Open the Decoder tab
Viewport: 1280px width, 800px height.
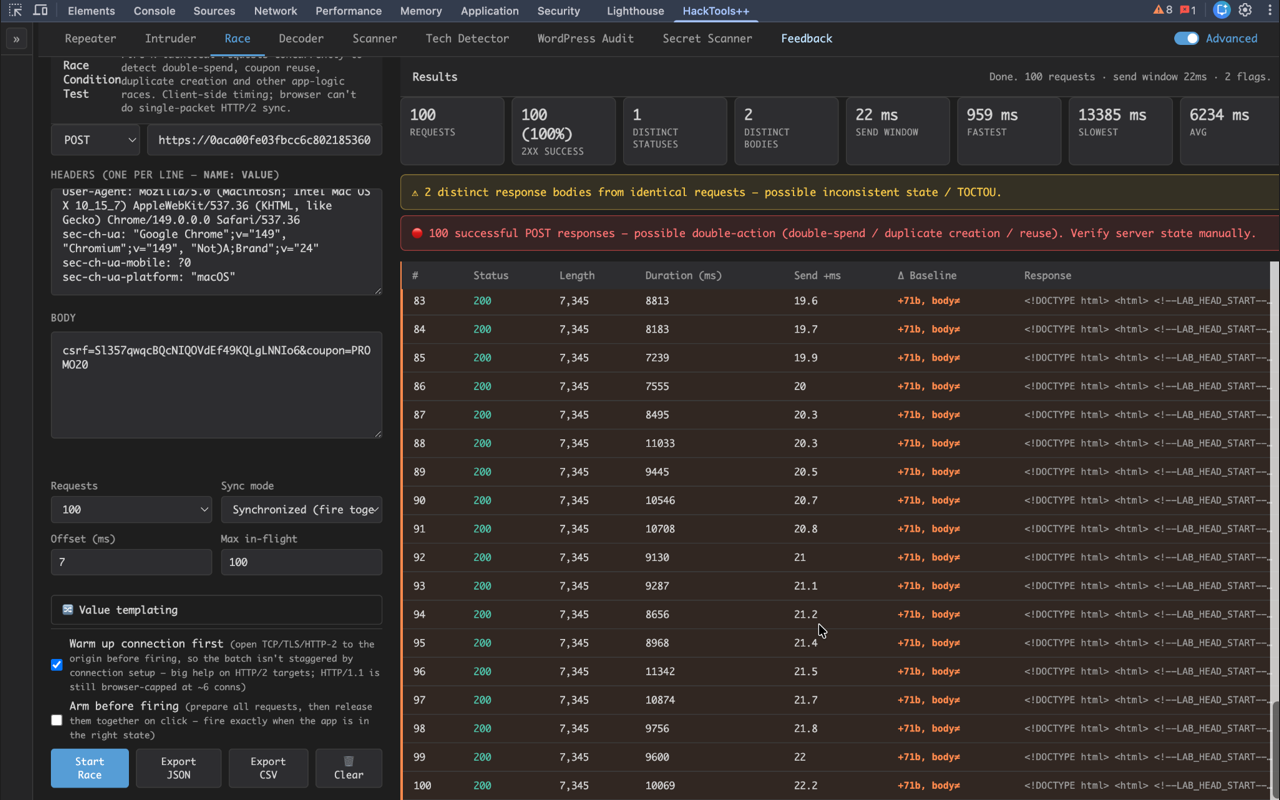pos(301,39)
